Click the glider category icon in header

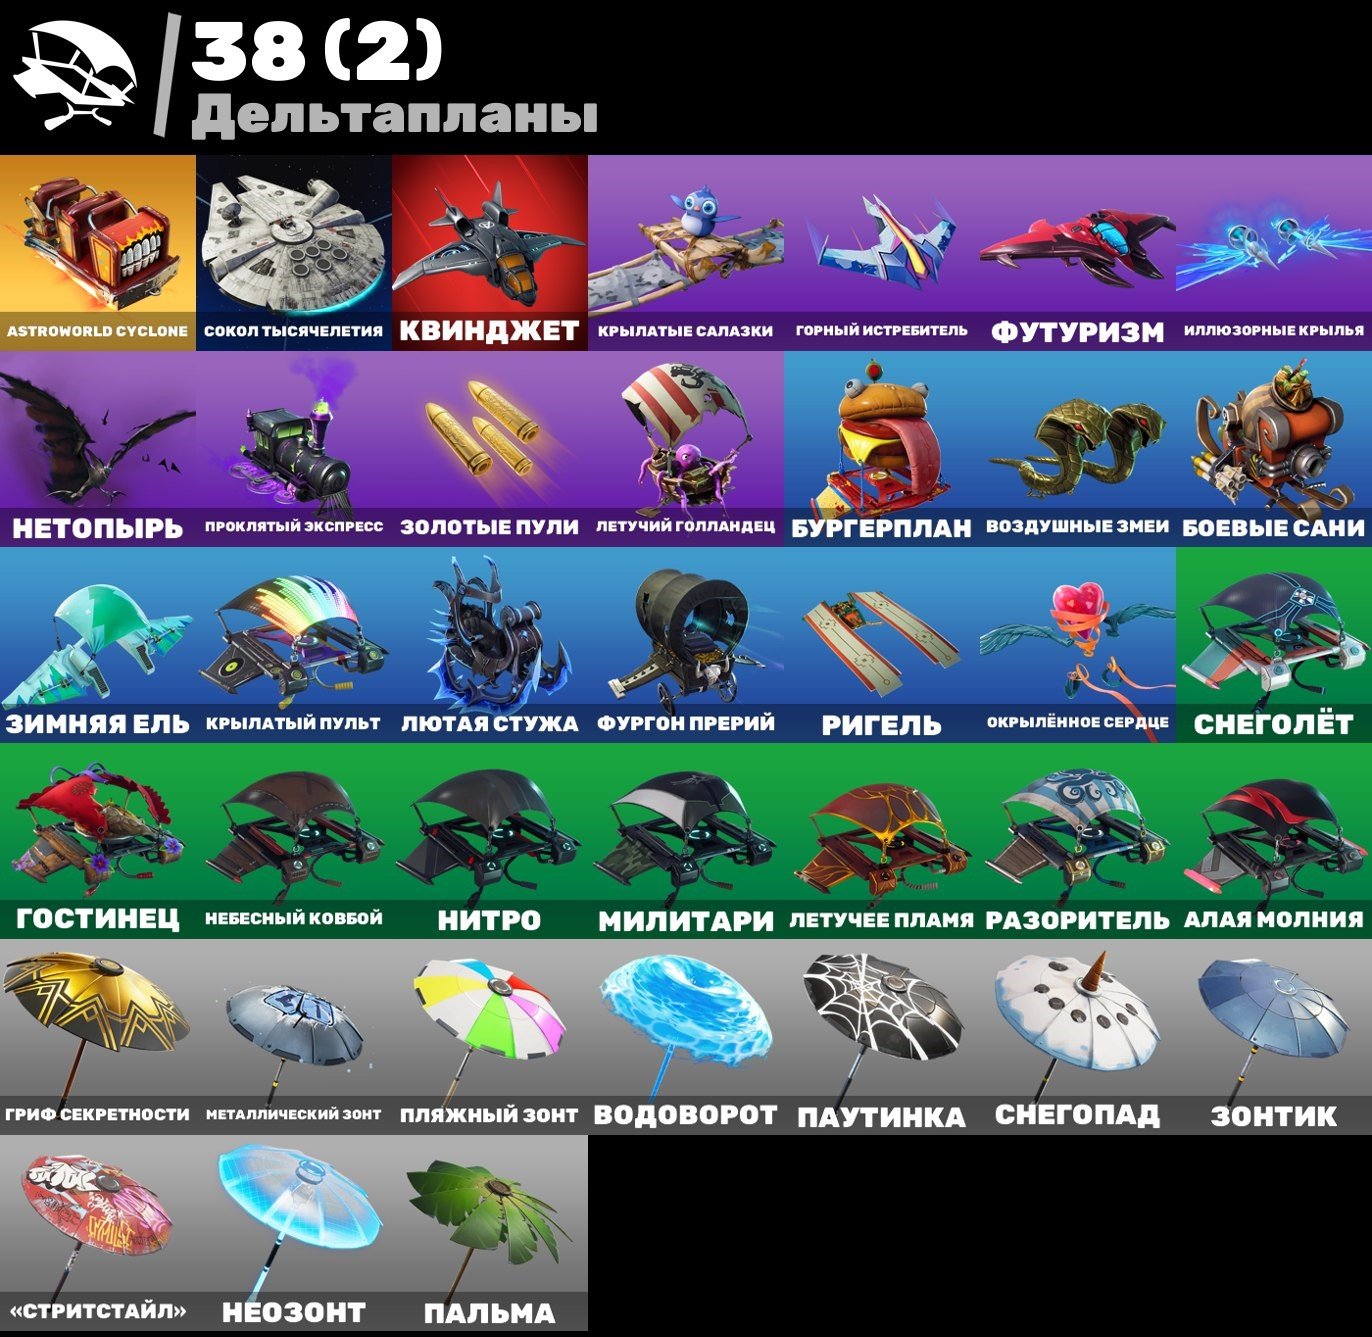click(74, 77)
